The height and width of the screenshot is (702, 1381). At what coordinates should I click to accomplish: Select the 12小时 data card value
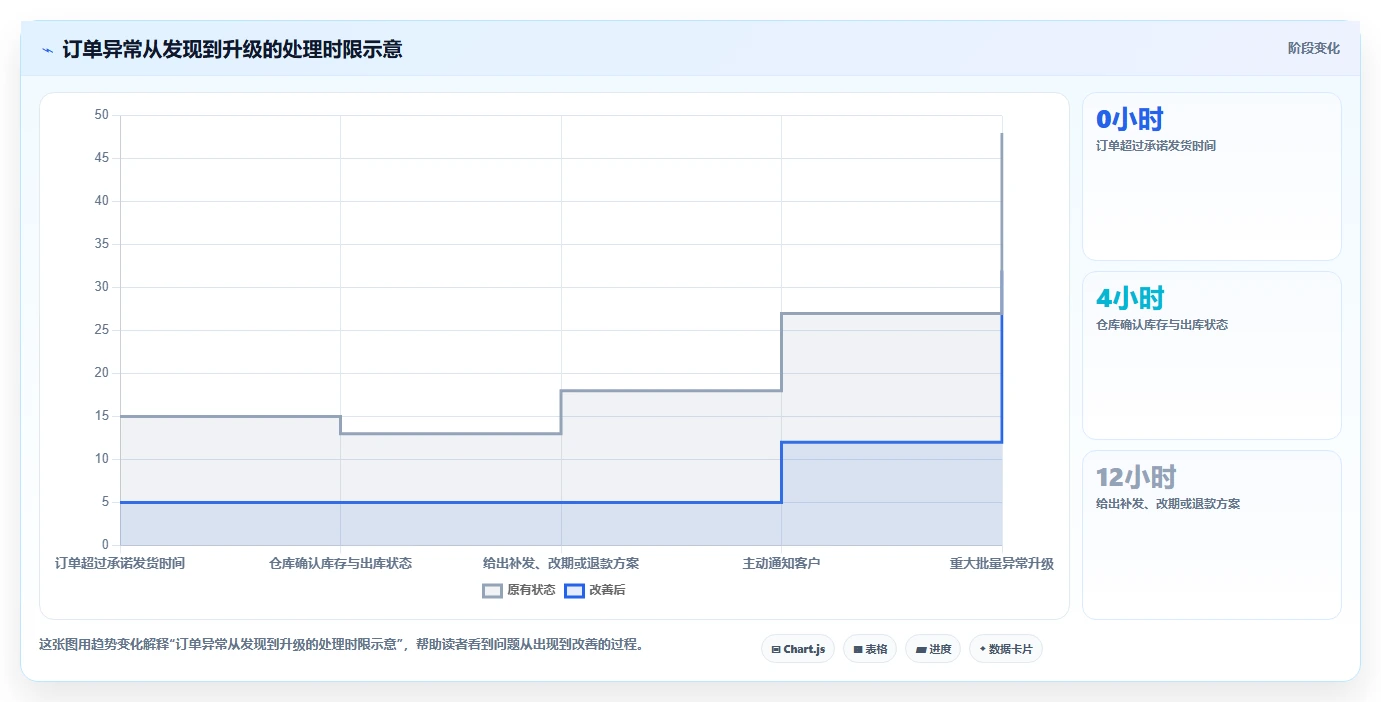click(x=1136, y=478)
